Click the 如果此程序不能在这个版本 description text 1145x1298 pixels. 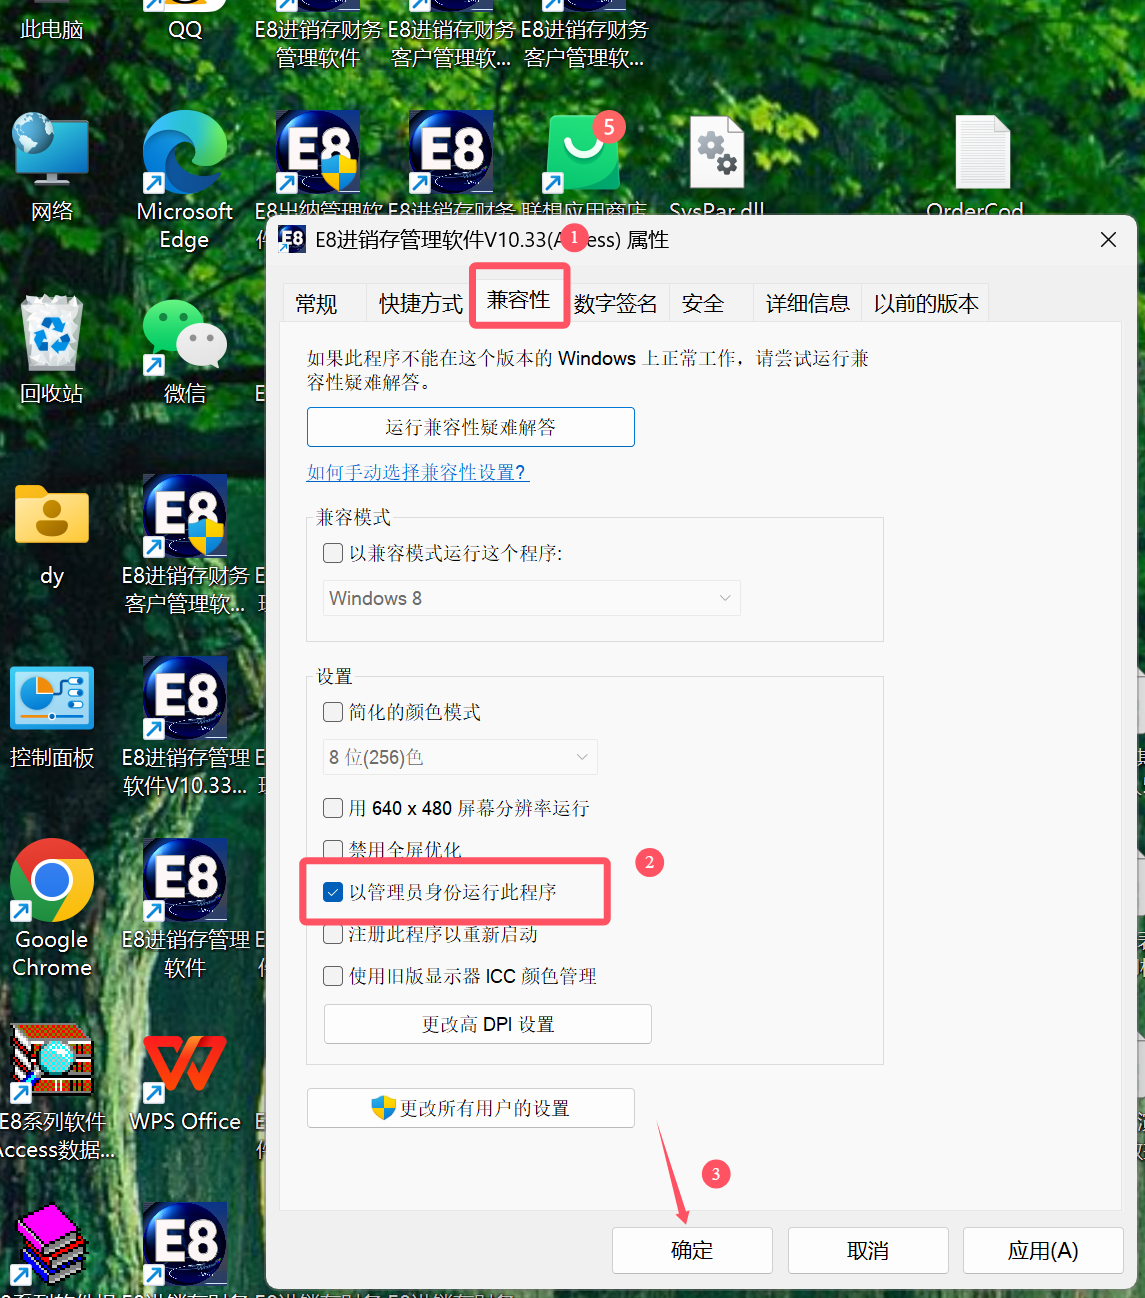pos(588,370)
